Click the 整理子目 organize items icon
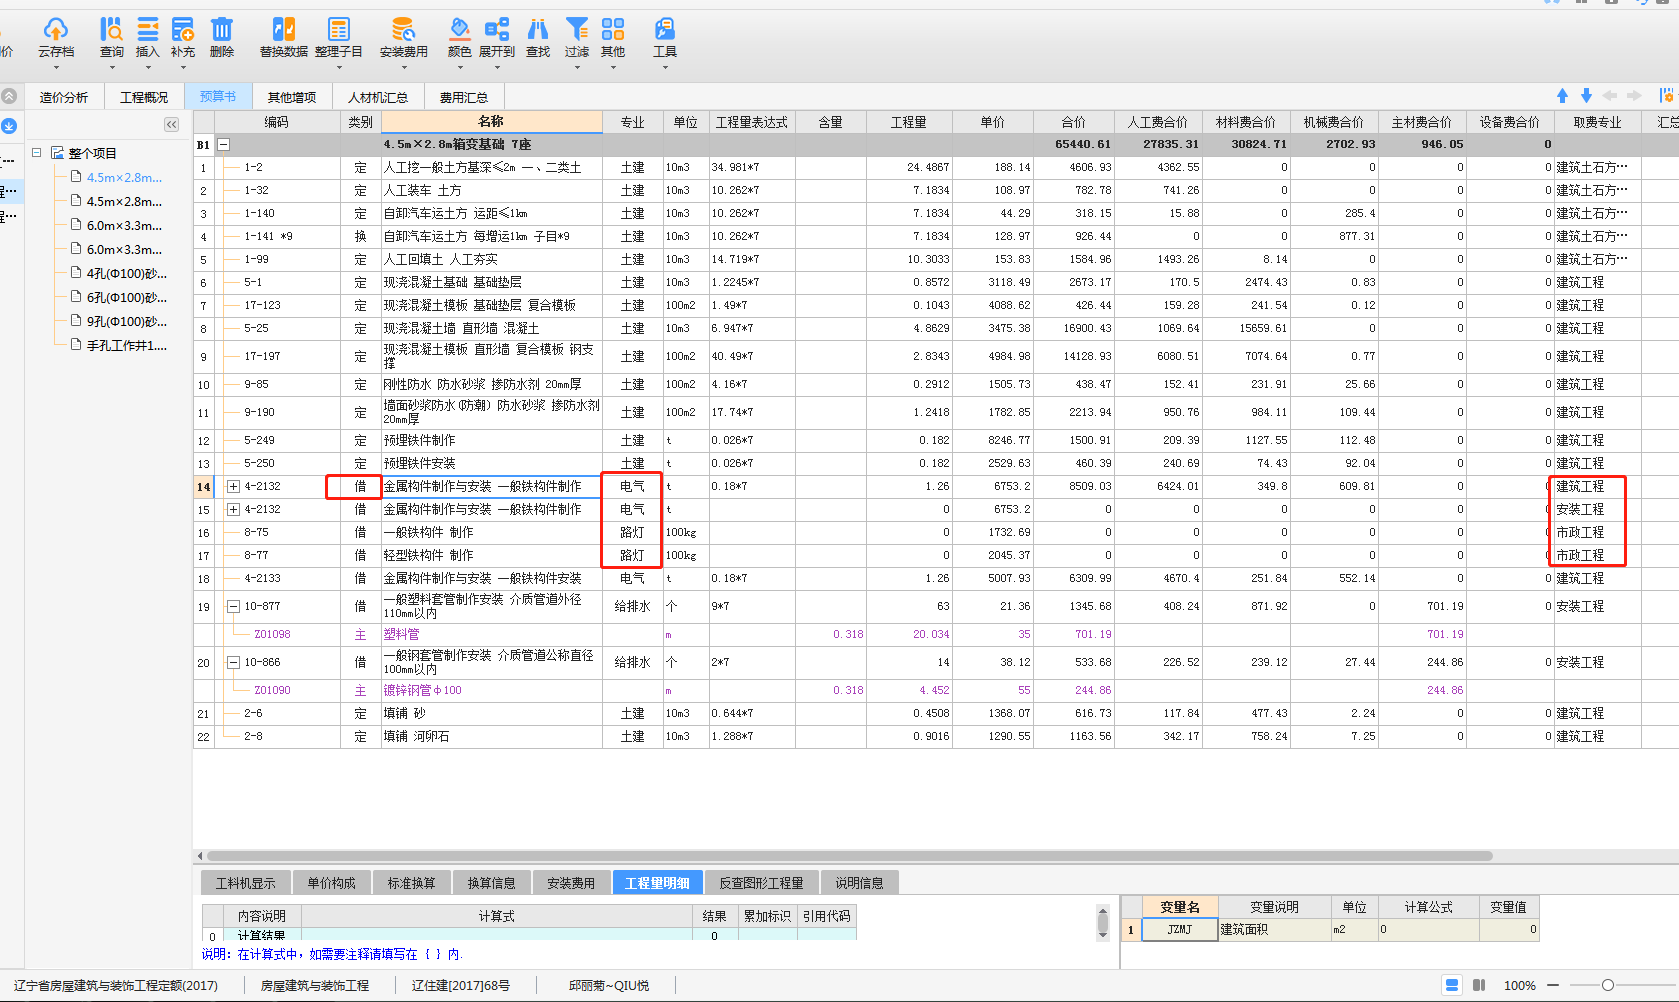The height and width of the screenshot is (1002, 1679). click(339, 29)
